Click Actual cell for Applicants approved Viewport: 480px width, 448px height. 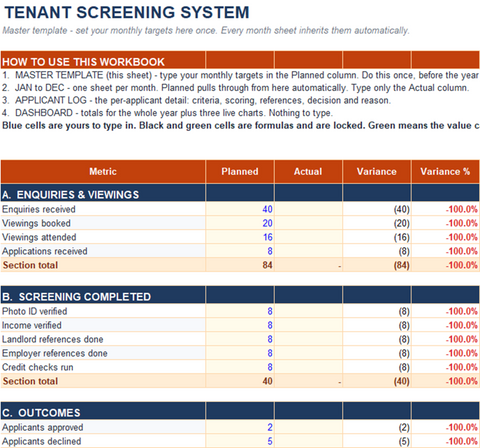pyautogui.click(x=308, y=427)
